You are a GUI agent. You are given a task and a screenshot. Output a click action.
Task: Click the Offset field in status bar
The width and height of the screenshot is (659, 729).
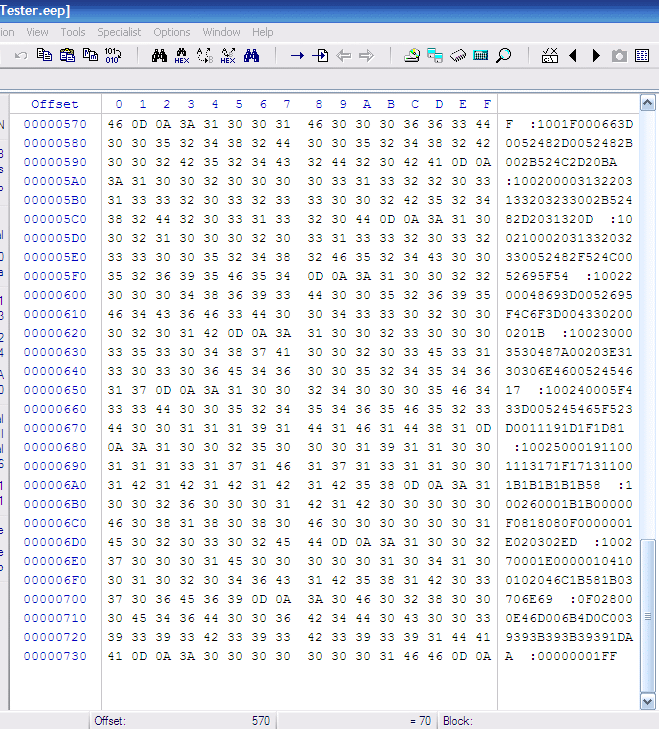(182, 720)
